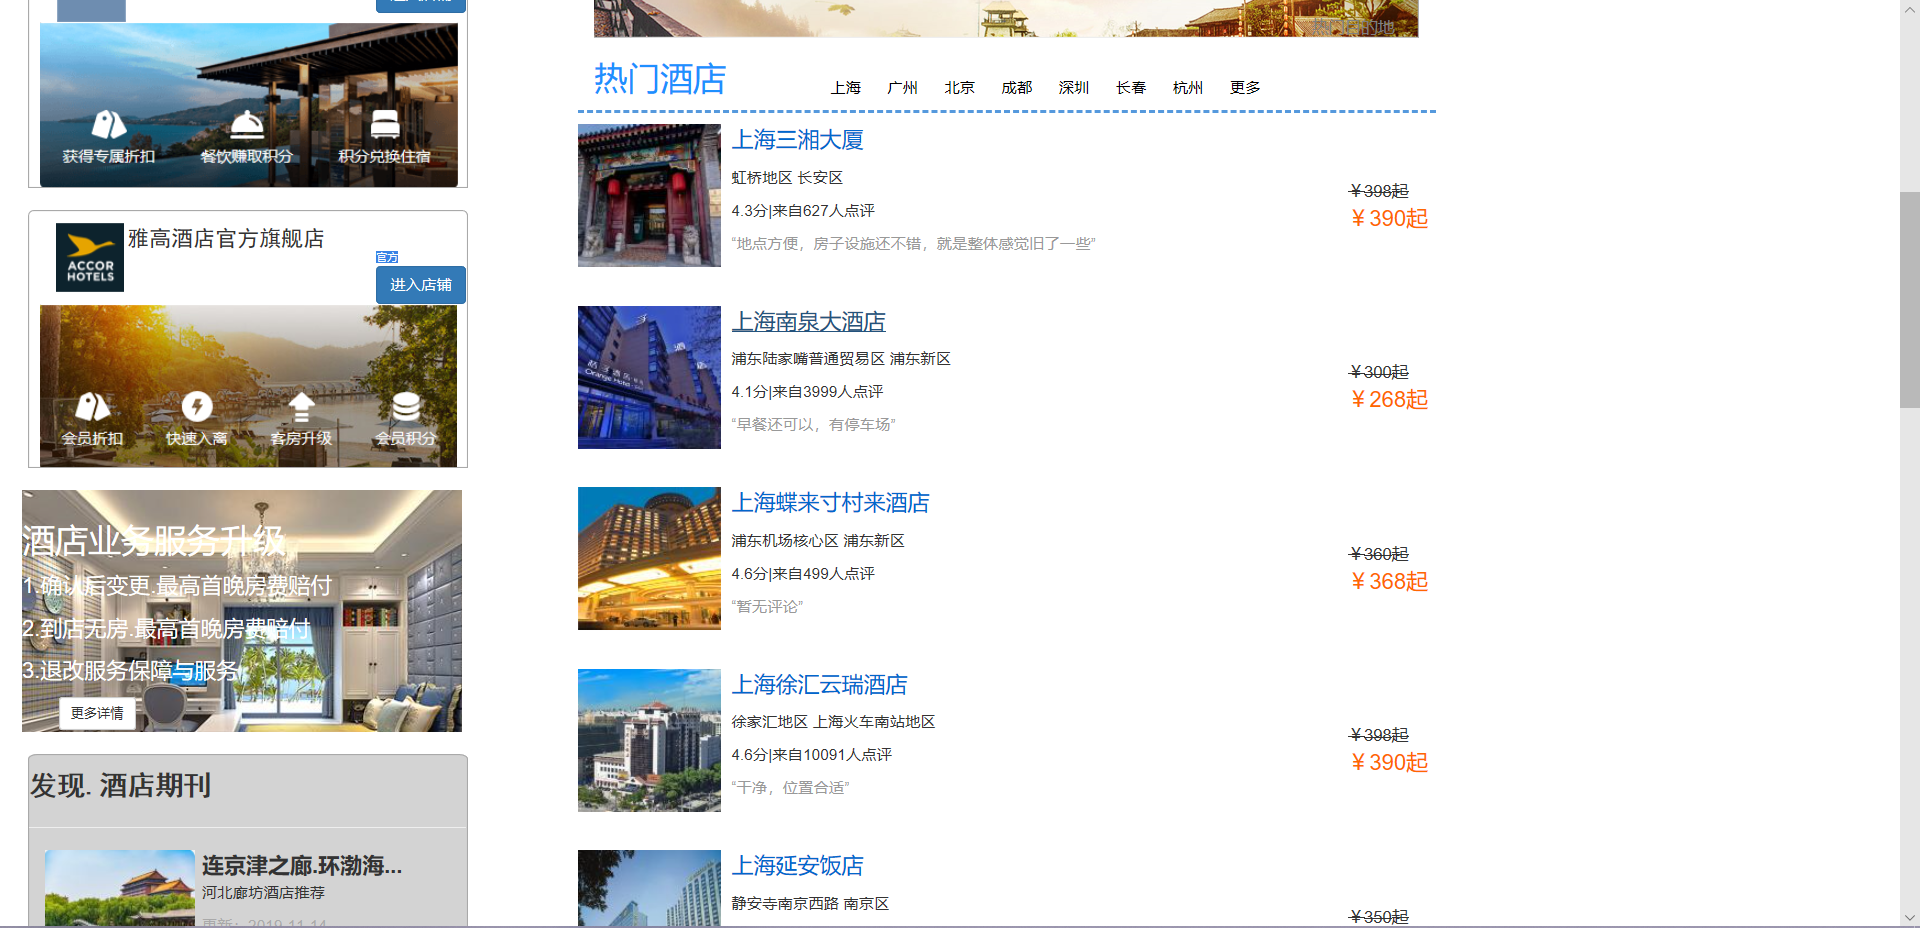
Task: Click the page vertical scrollbar thumb
Action: tap(1909, 300)
